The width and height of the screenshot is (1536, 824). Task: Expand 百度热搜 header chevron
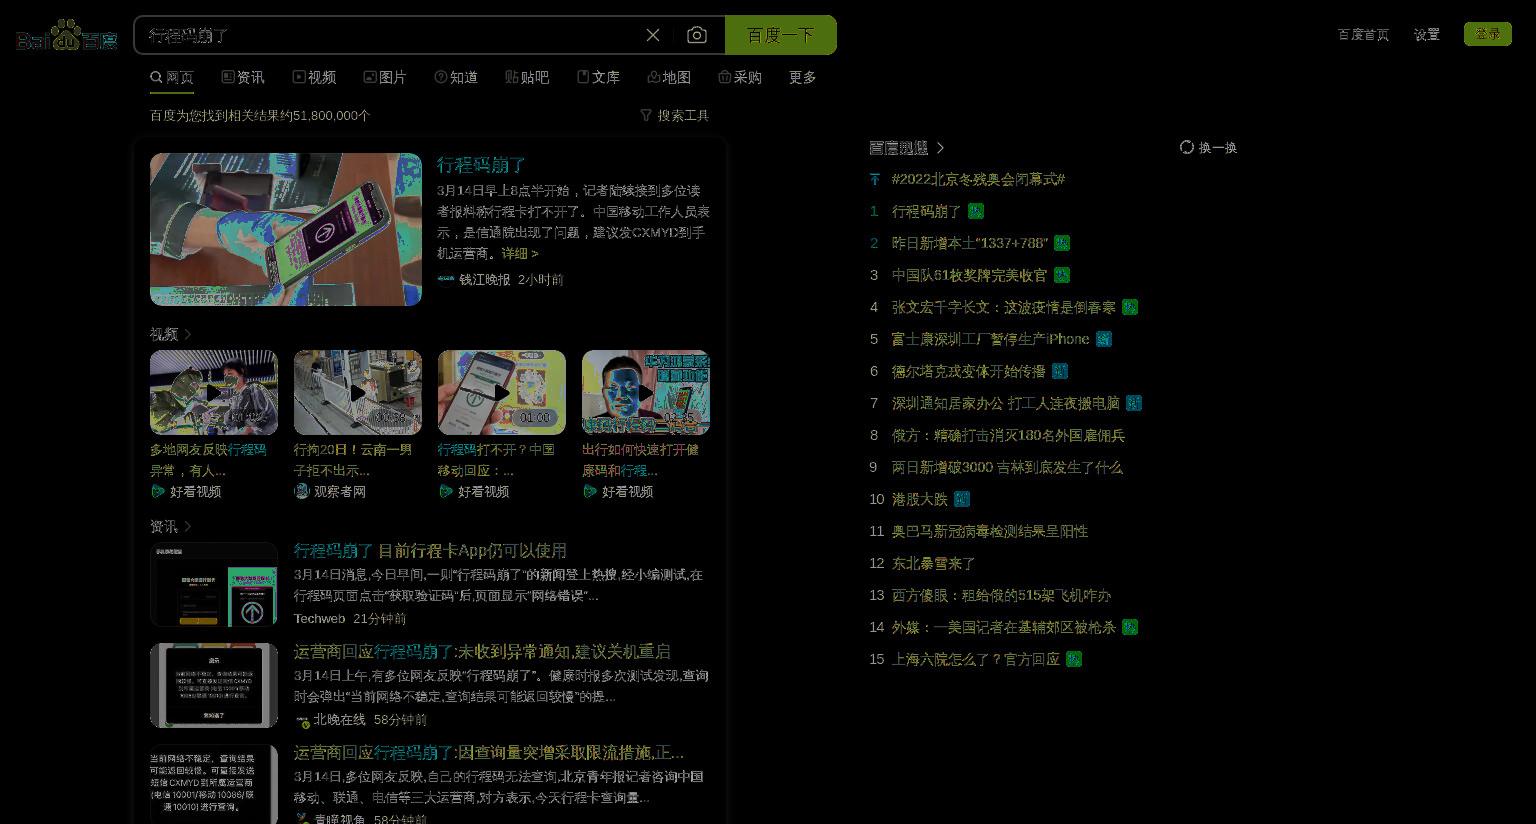tap(940, 148)
